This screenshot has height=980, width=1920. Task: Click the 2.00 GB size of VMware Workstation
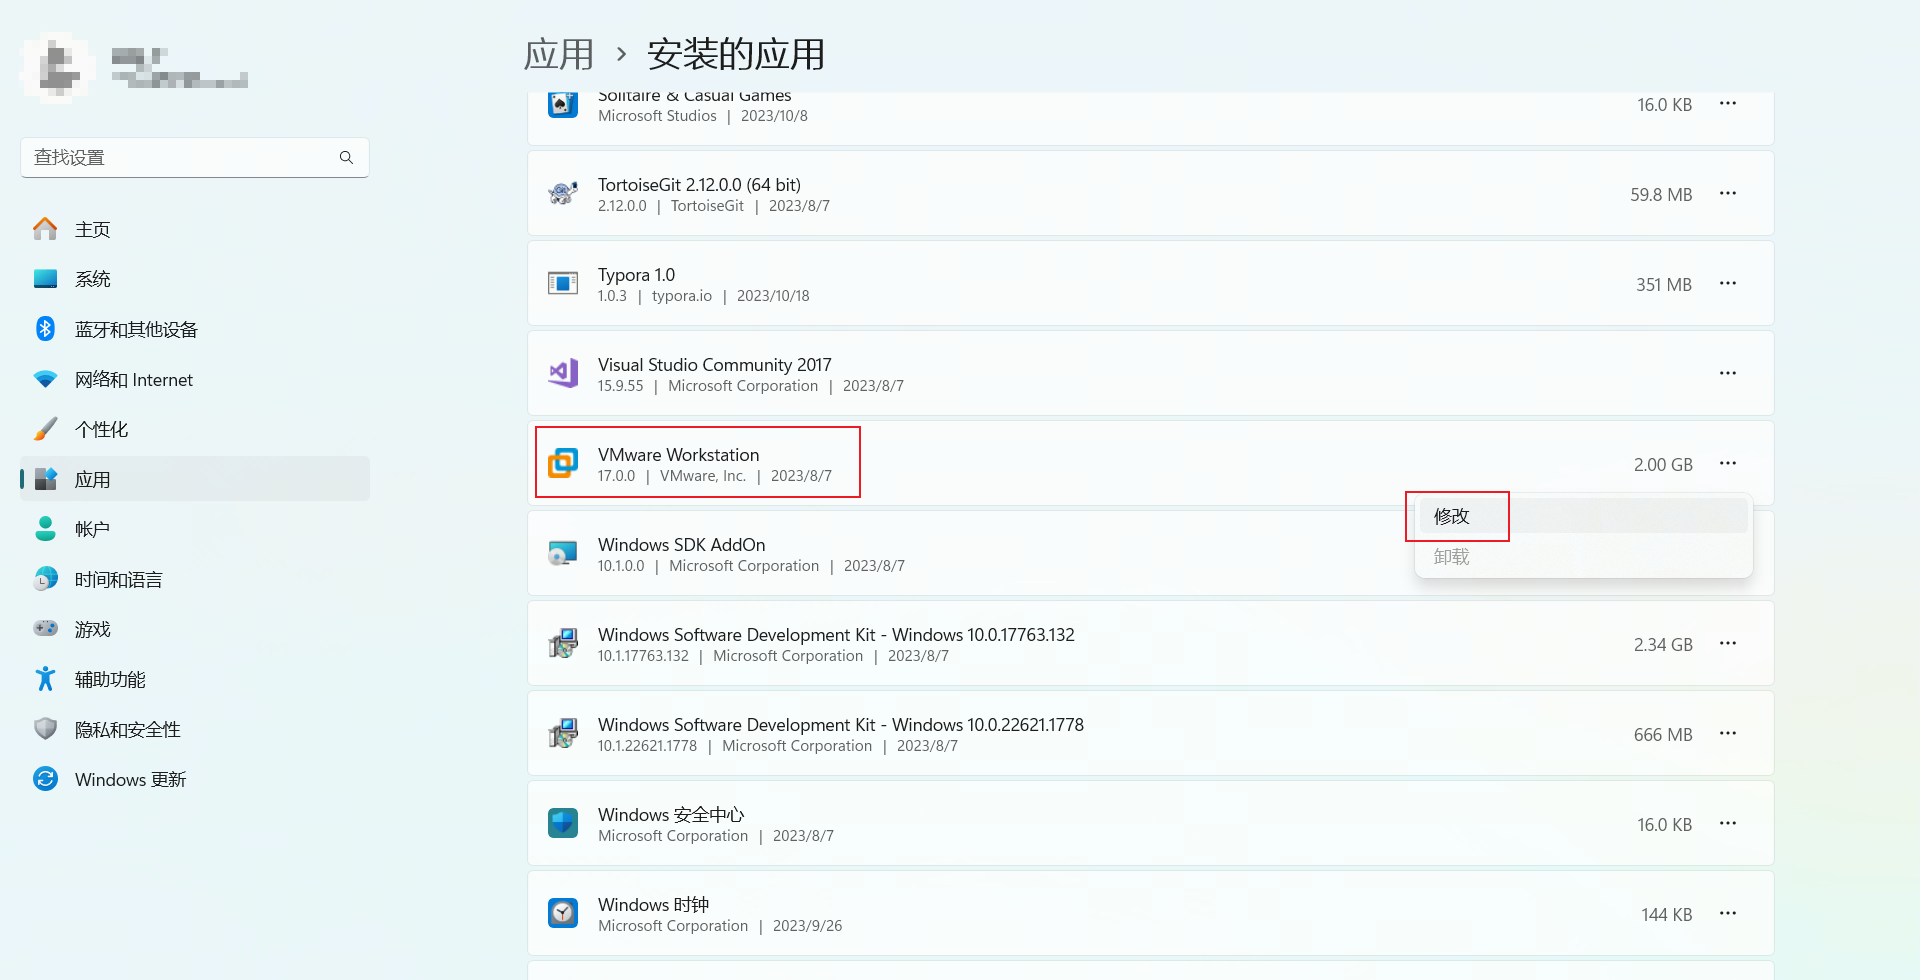click(x=1663, y=465)
